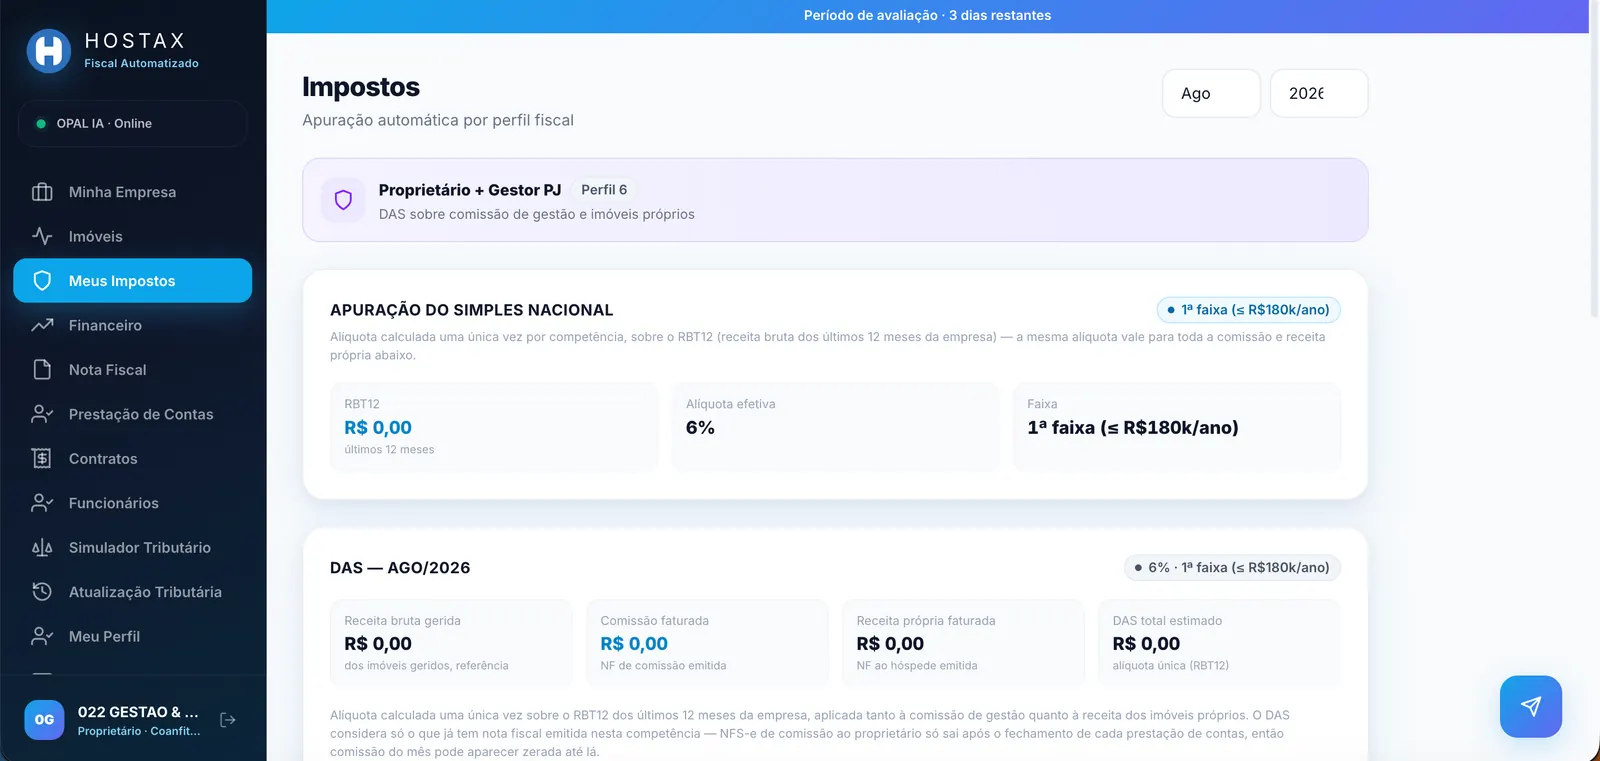Click the Funcionários person icon
The height and width of the screenshot is (761, 1600).
point(42,503)
